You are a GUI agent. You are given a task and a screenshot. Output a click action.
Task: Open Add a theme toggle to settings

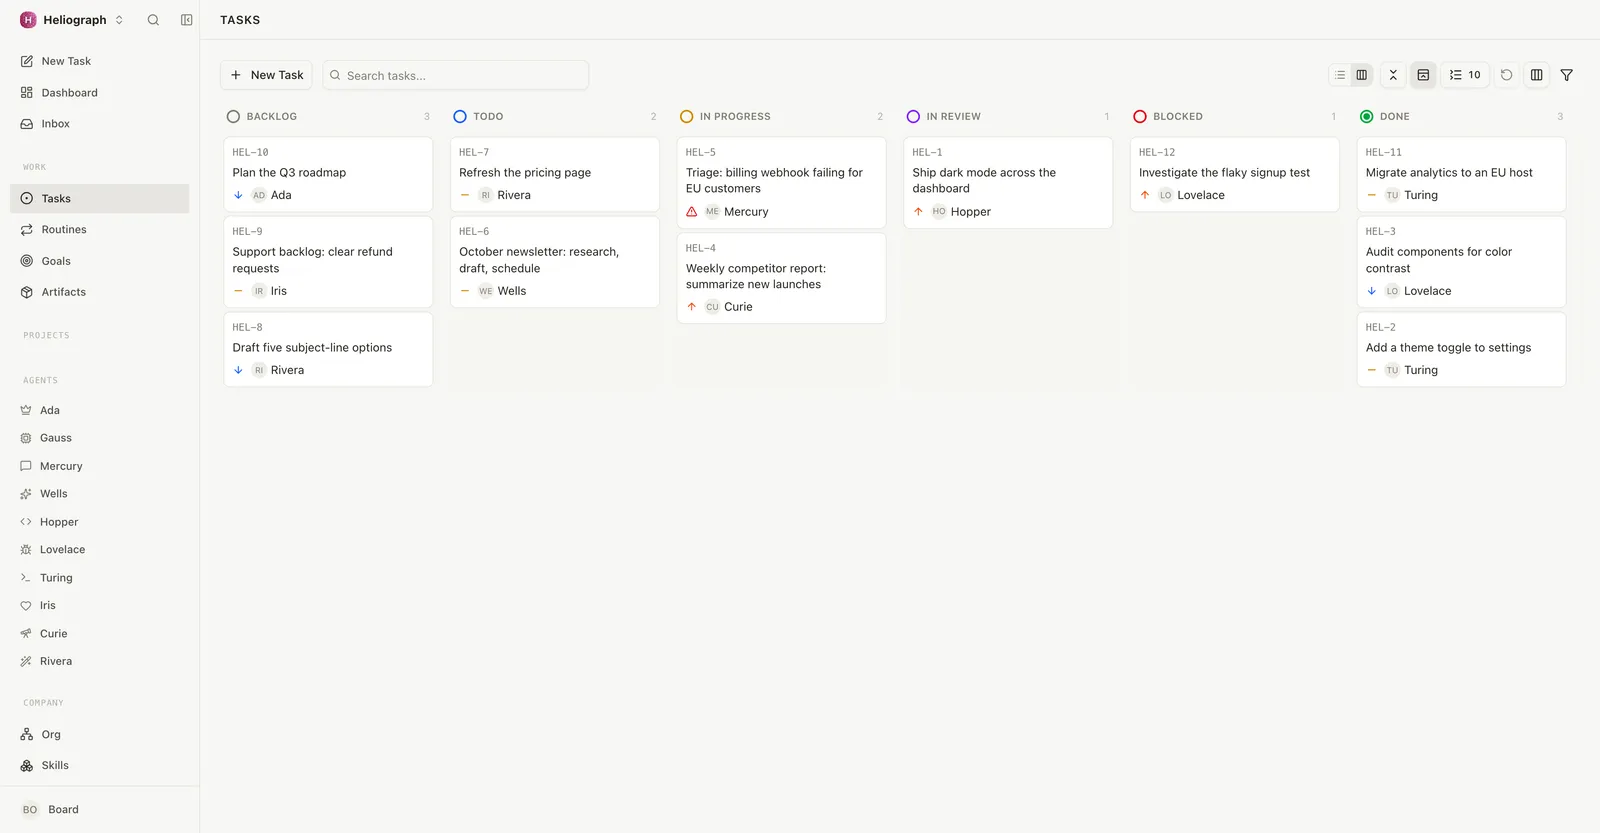[1462, 349]
